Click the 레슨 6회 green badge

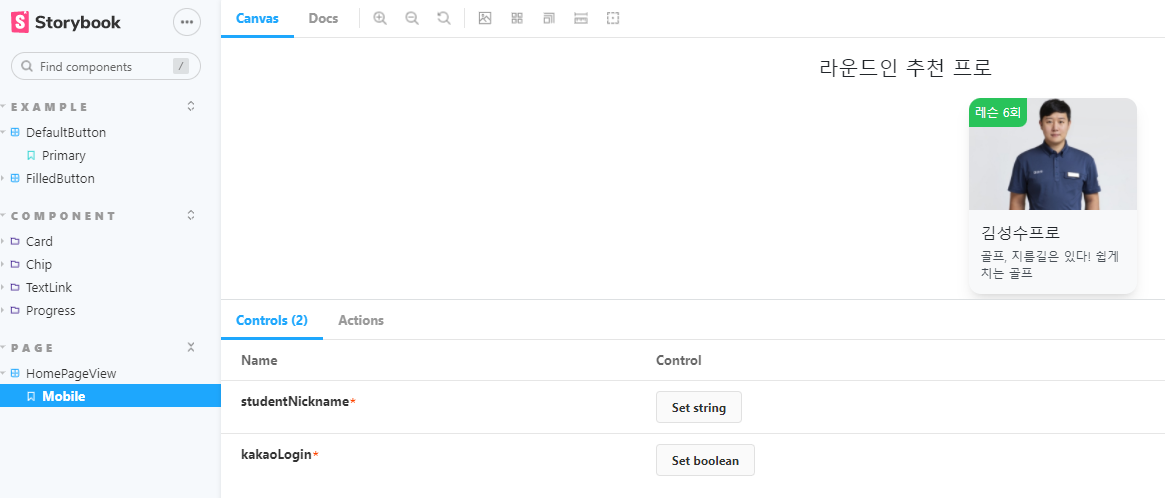pyautogui.click(x=998, y=112)
